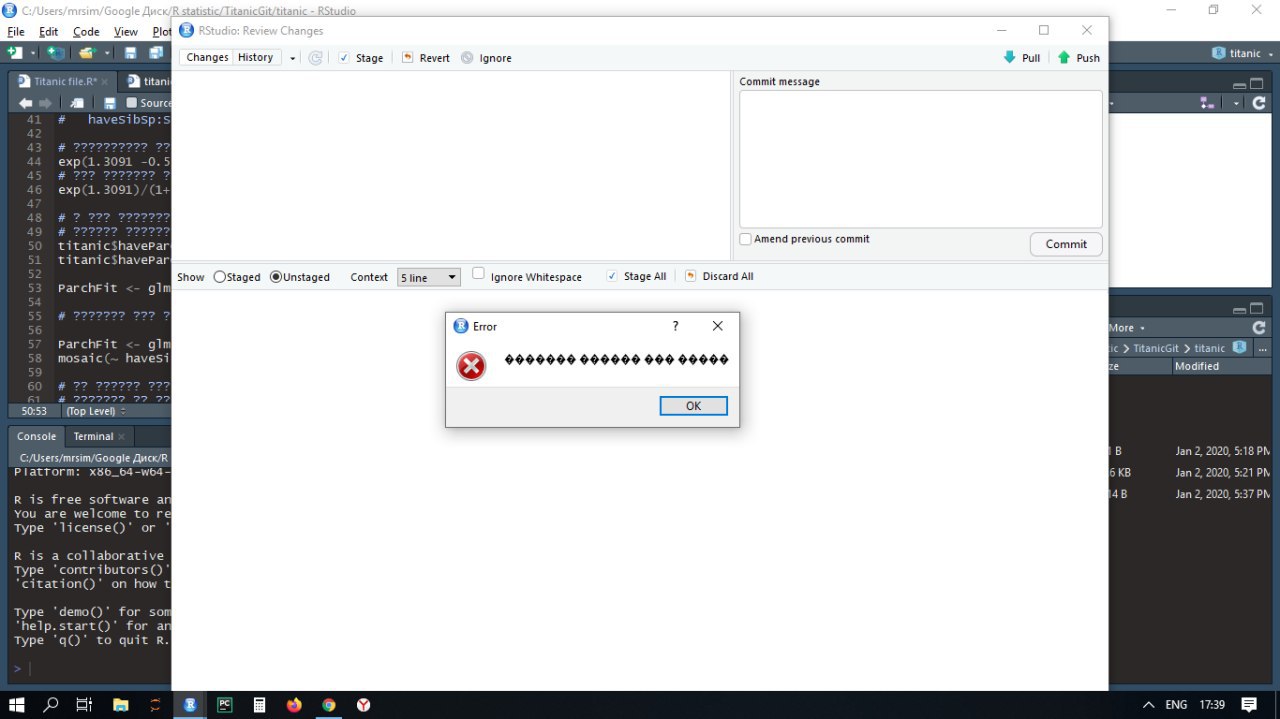Click the Show in new window icon in editor
The image size is (1280, 719).
pyautogui.click(x=77, y=103)
